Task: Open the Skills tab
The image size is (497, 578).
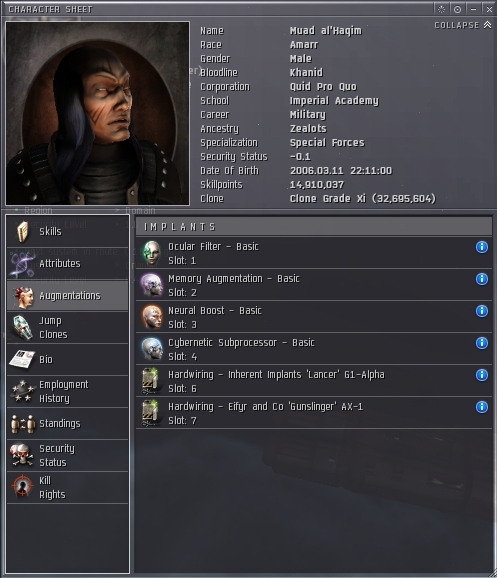Action: [67, 231]
